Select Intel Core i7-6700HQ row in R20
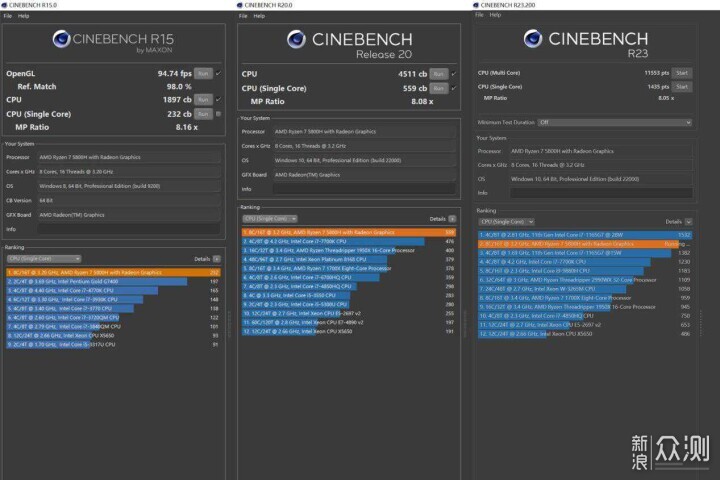Viewport: 720px width, 480px height. point(349,277)
